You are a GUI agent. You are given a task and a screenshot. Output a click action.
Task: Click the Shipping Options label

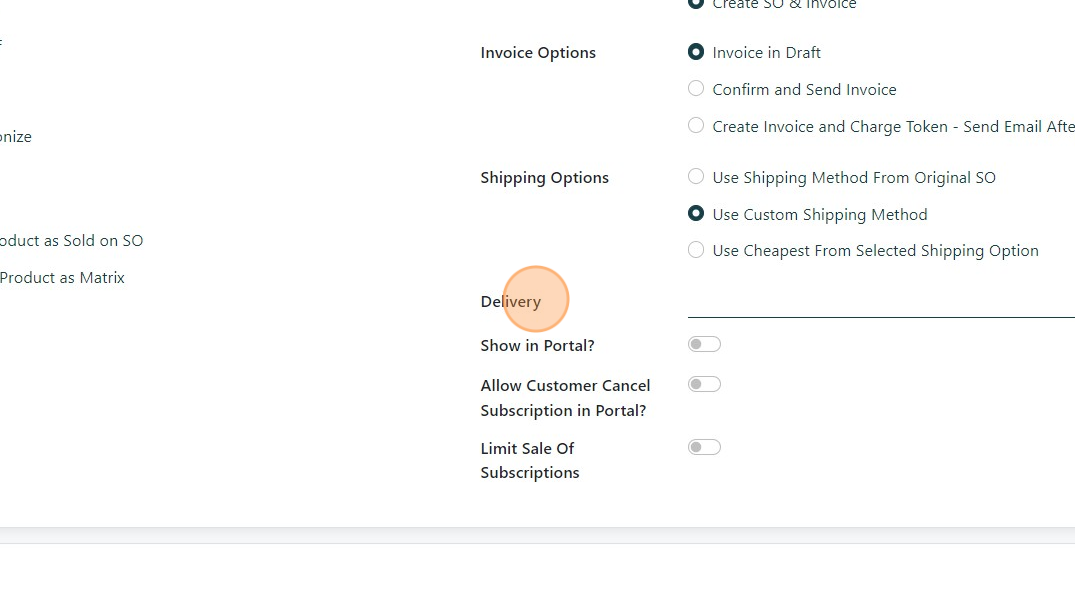pyautogui.click(x=544, y=178)
